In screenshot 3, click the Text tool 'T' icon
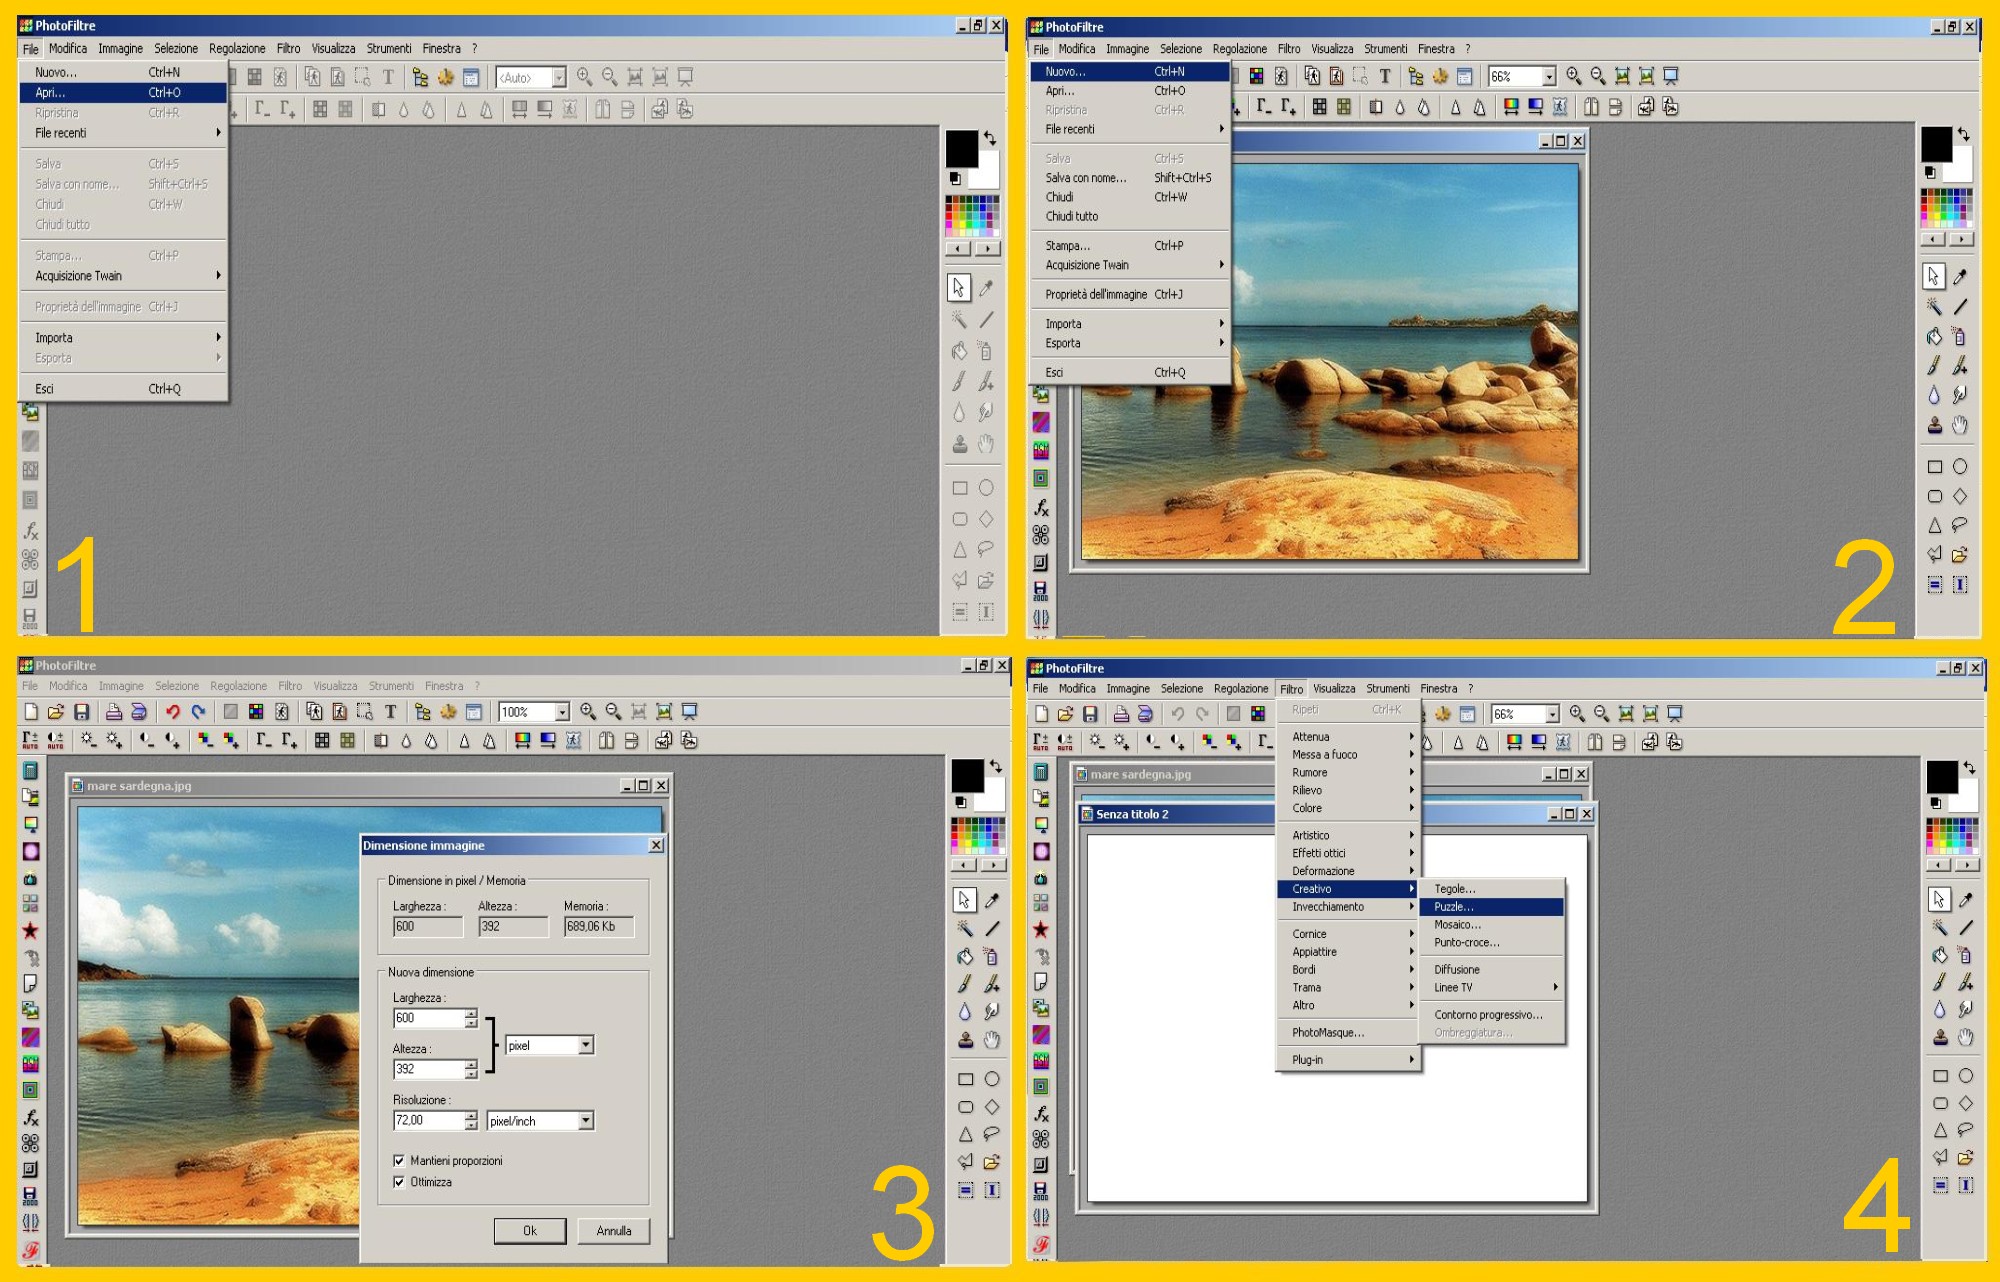This screenshot has height=1282, width=2000. point(390,712)
